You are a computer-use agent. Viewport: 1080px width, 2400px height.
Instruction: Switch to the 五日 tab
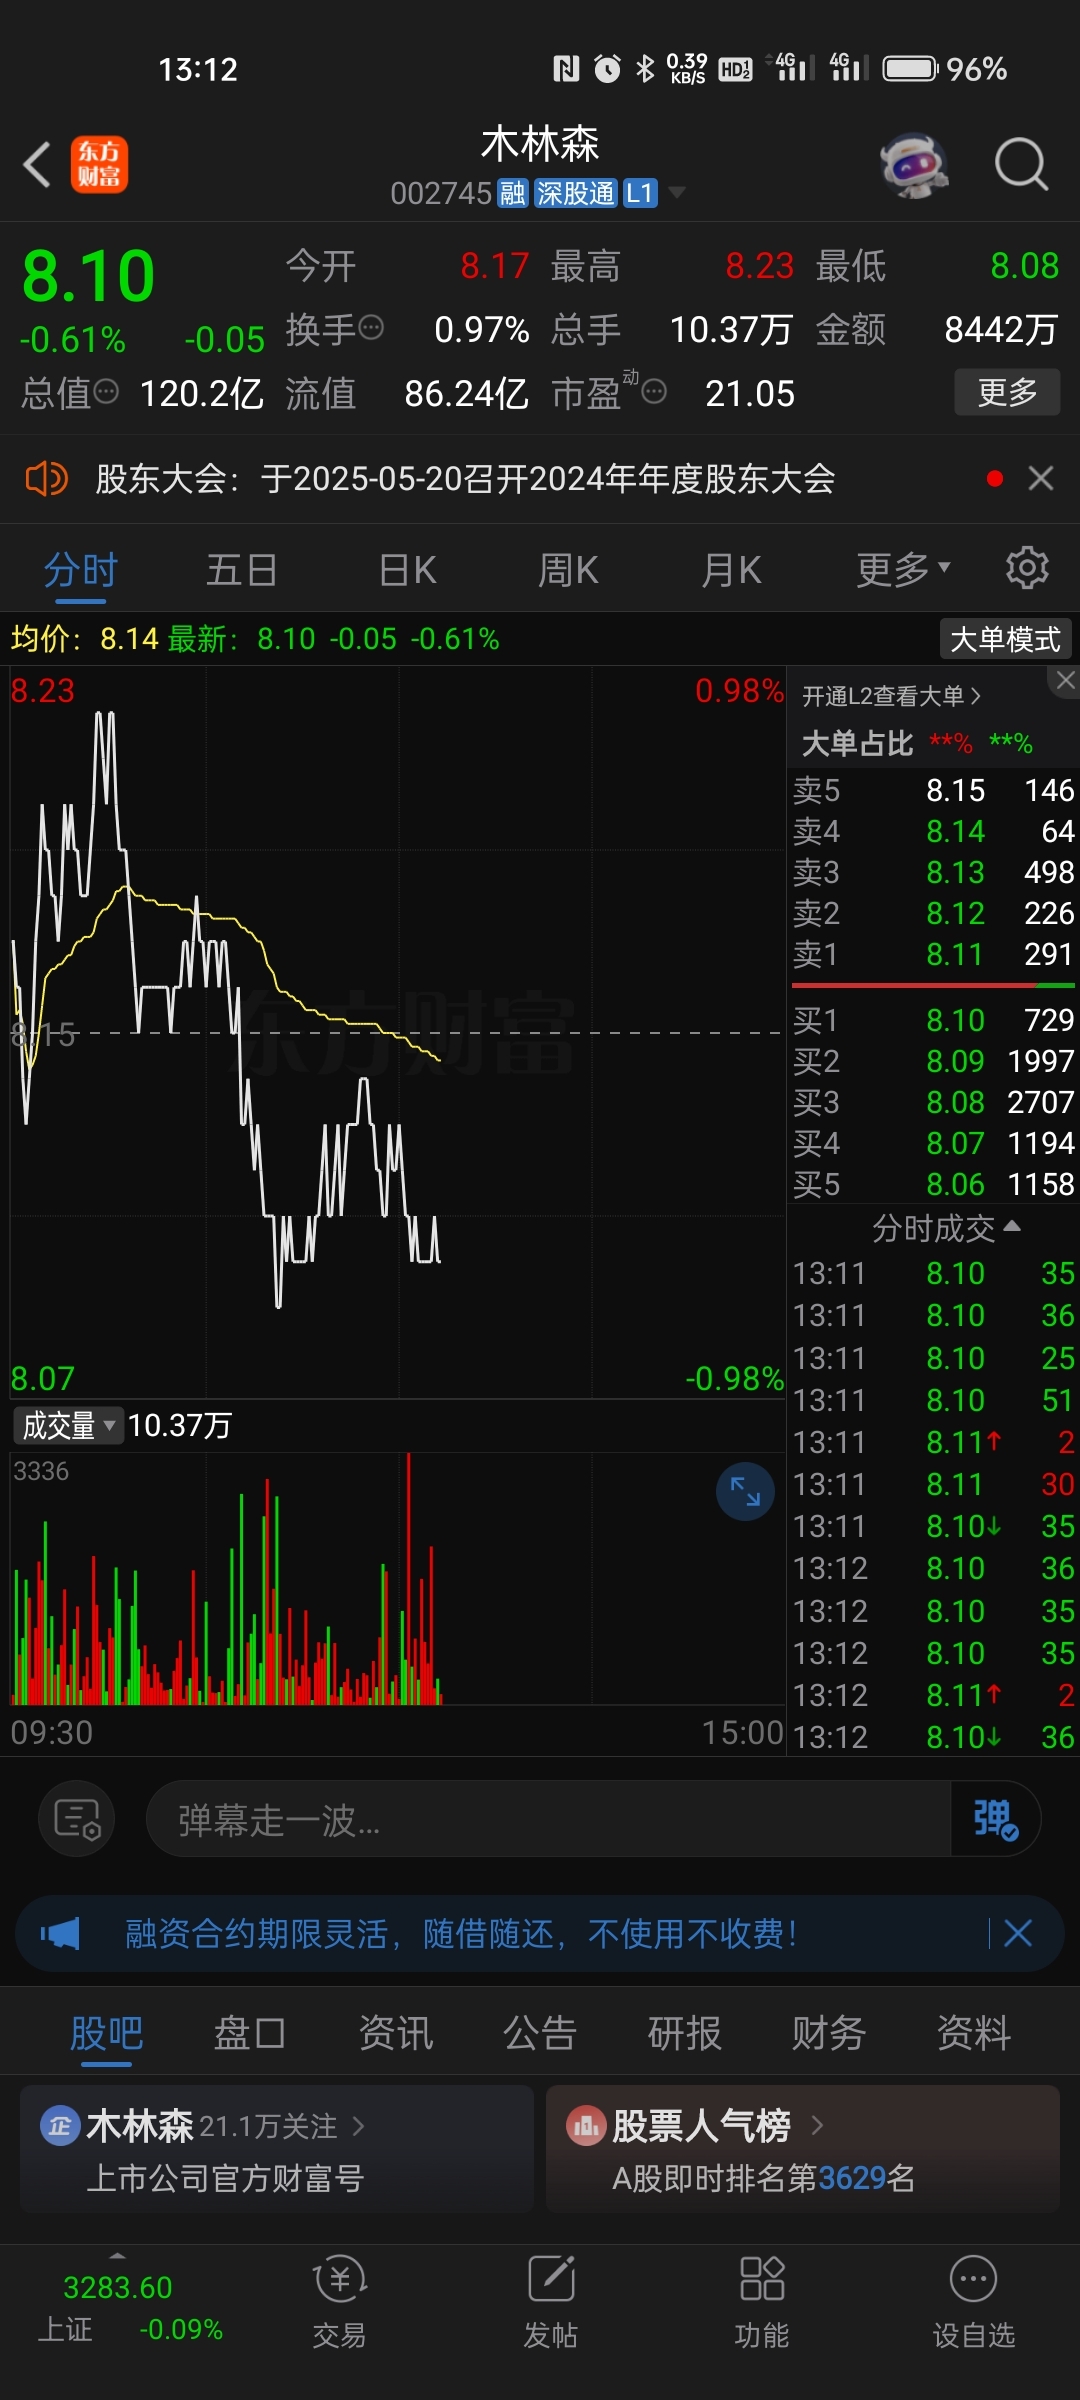coord(241,570)
